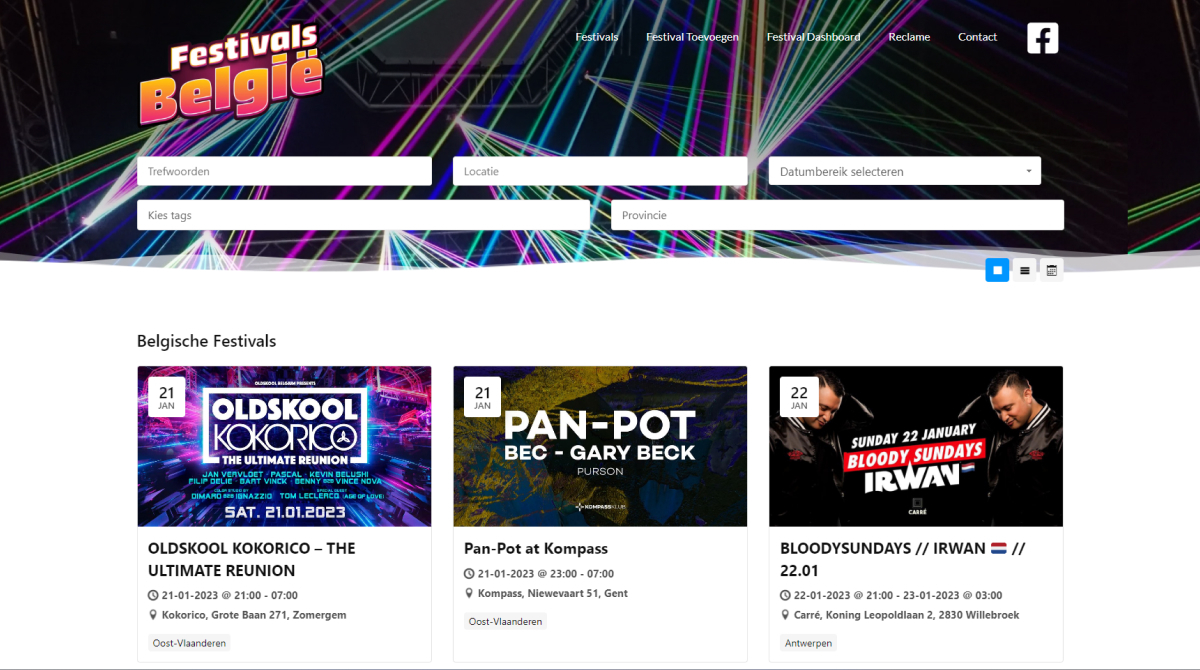Open the Facebook page icon
The width and height of the screenshot is (1200, 670).
click(x=1042, y=38)
